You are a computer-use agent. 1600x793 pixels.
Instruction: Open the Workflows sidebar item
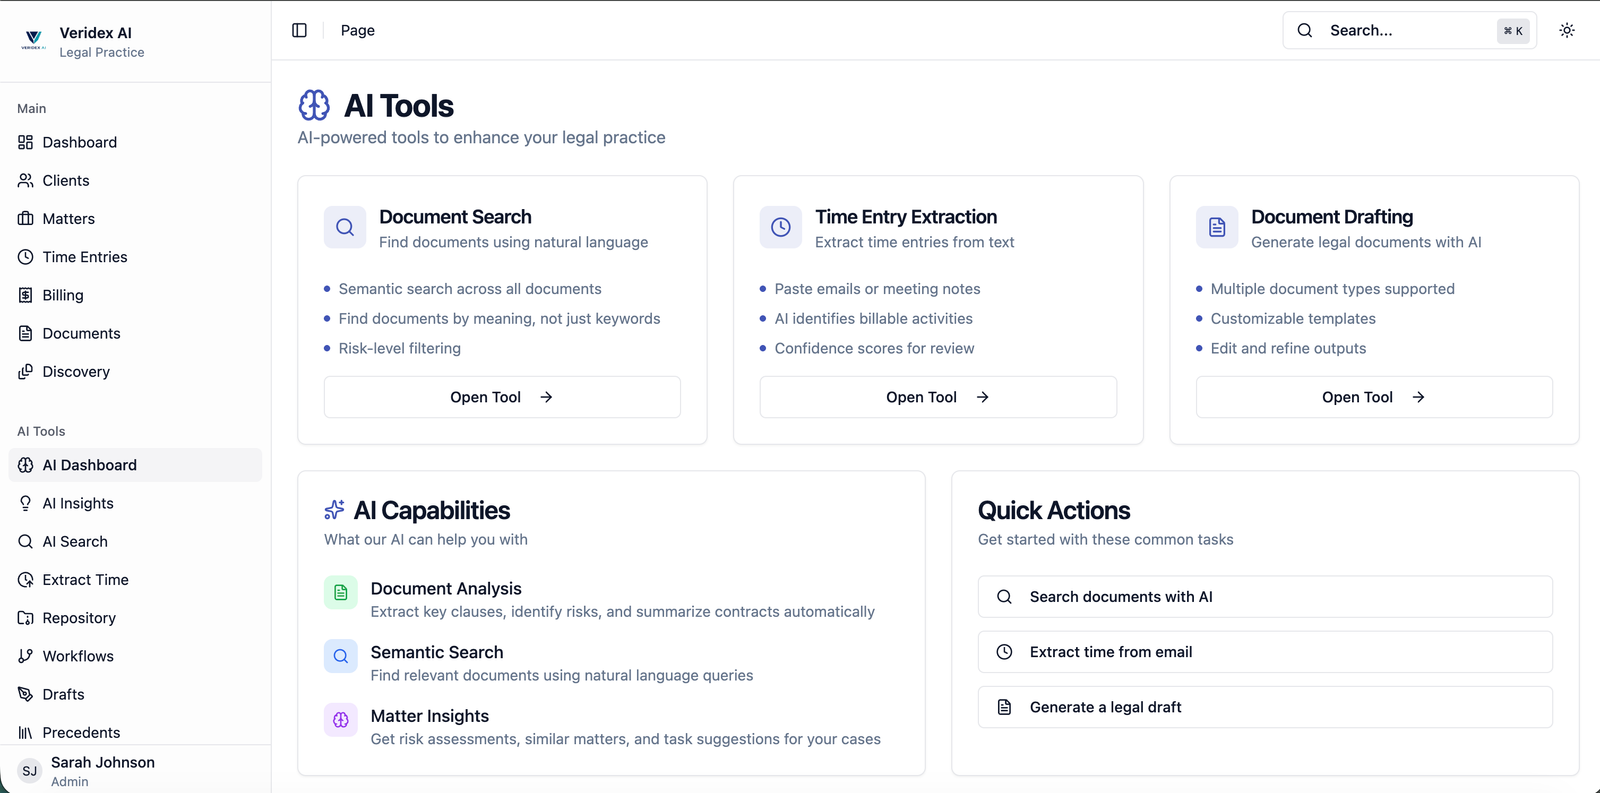(x=78, y=656)
